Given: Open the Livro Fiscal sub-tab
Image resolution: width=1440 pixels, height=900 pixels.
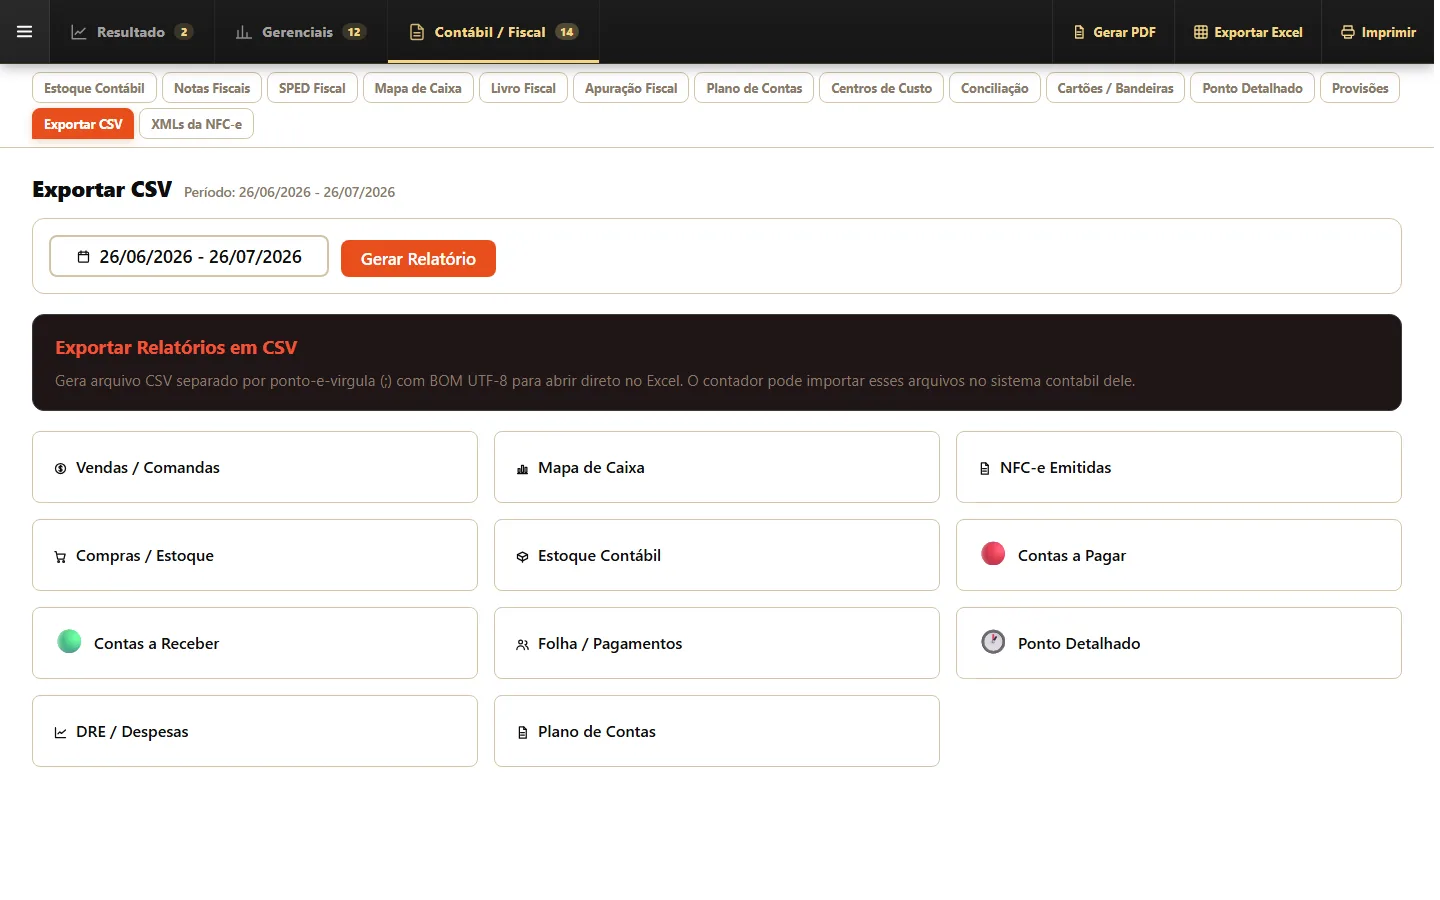Looking at the screenshot, I should [523, 88].
